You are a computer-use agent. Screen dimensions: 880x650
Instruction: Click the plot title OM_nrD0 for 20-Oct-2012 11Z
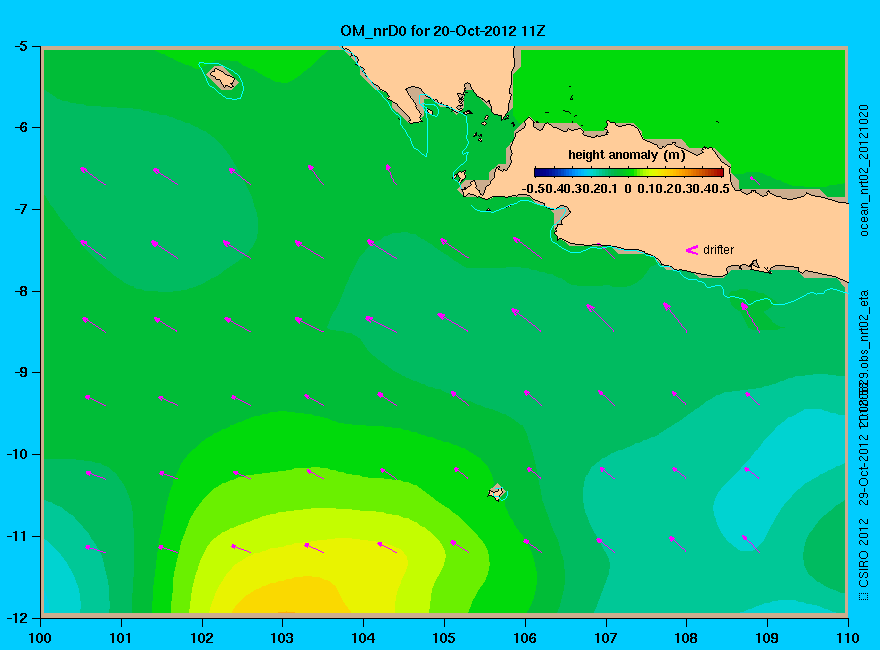click(x=442, y=31)
